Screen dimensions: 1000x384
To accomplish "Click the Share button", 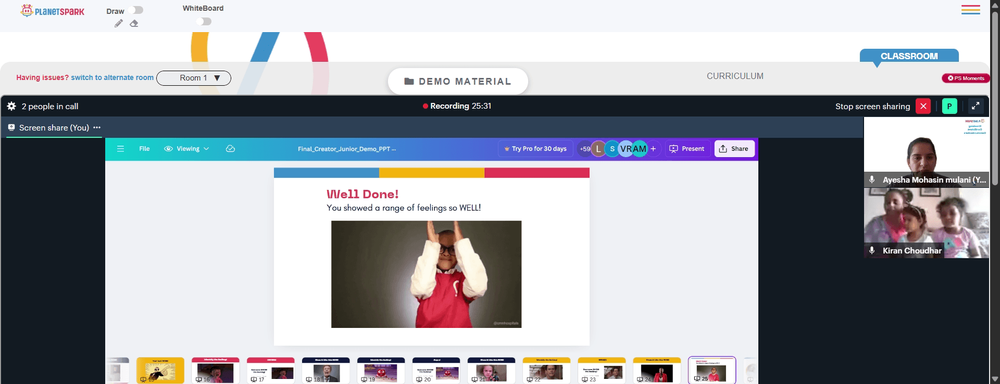I will pyautogui.click(x=734, y=149).
